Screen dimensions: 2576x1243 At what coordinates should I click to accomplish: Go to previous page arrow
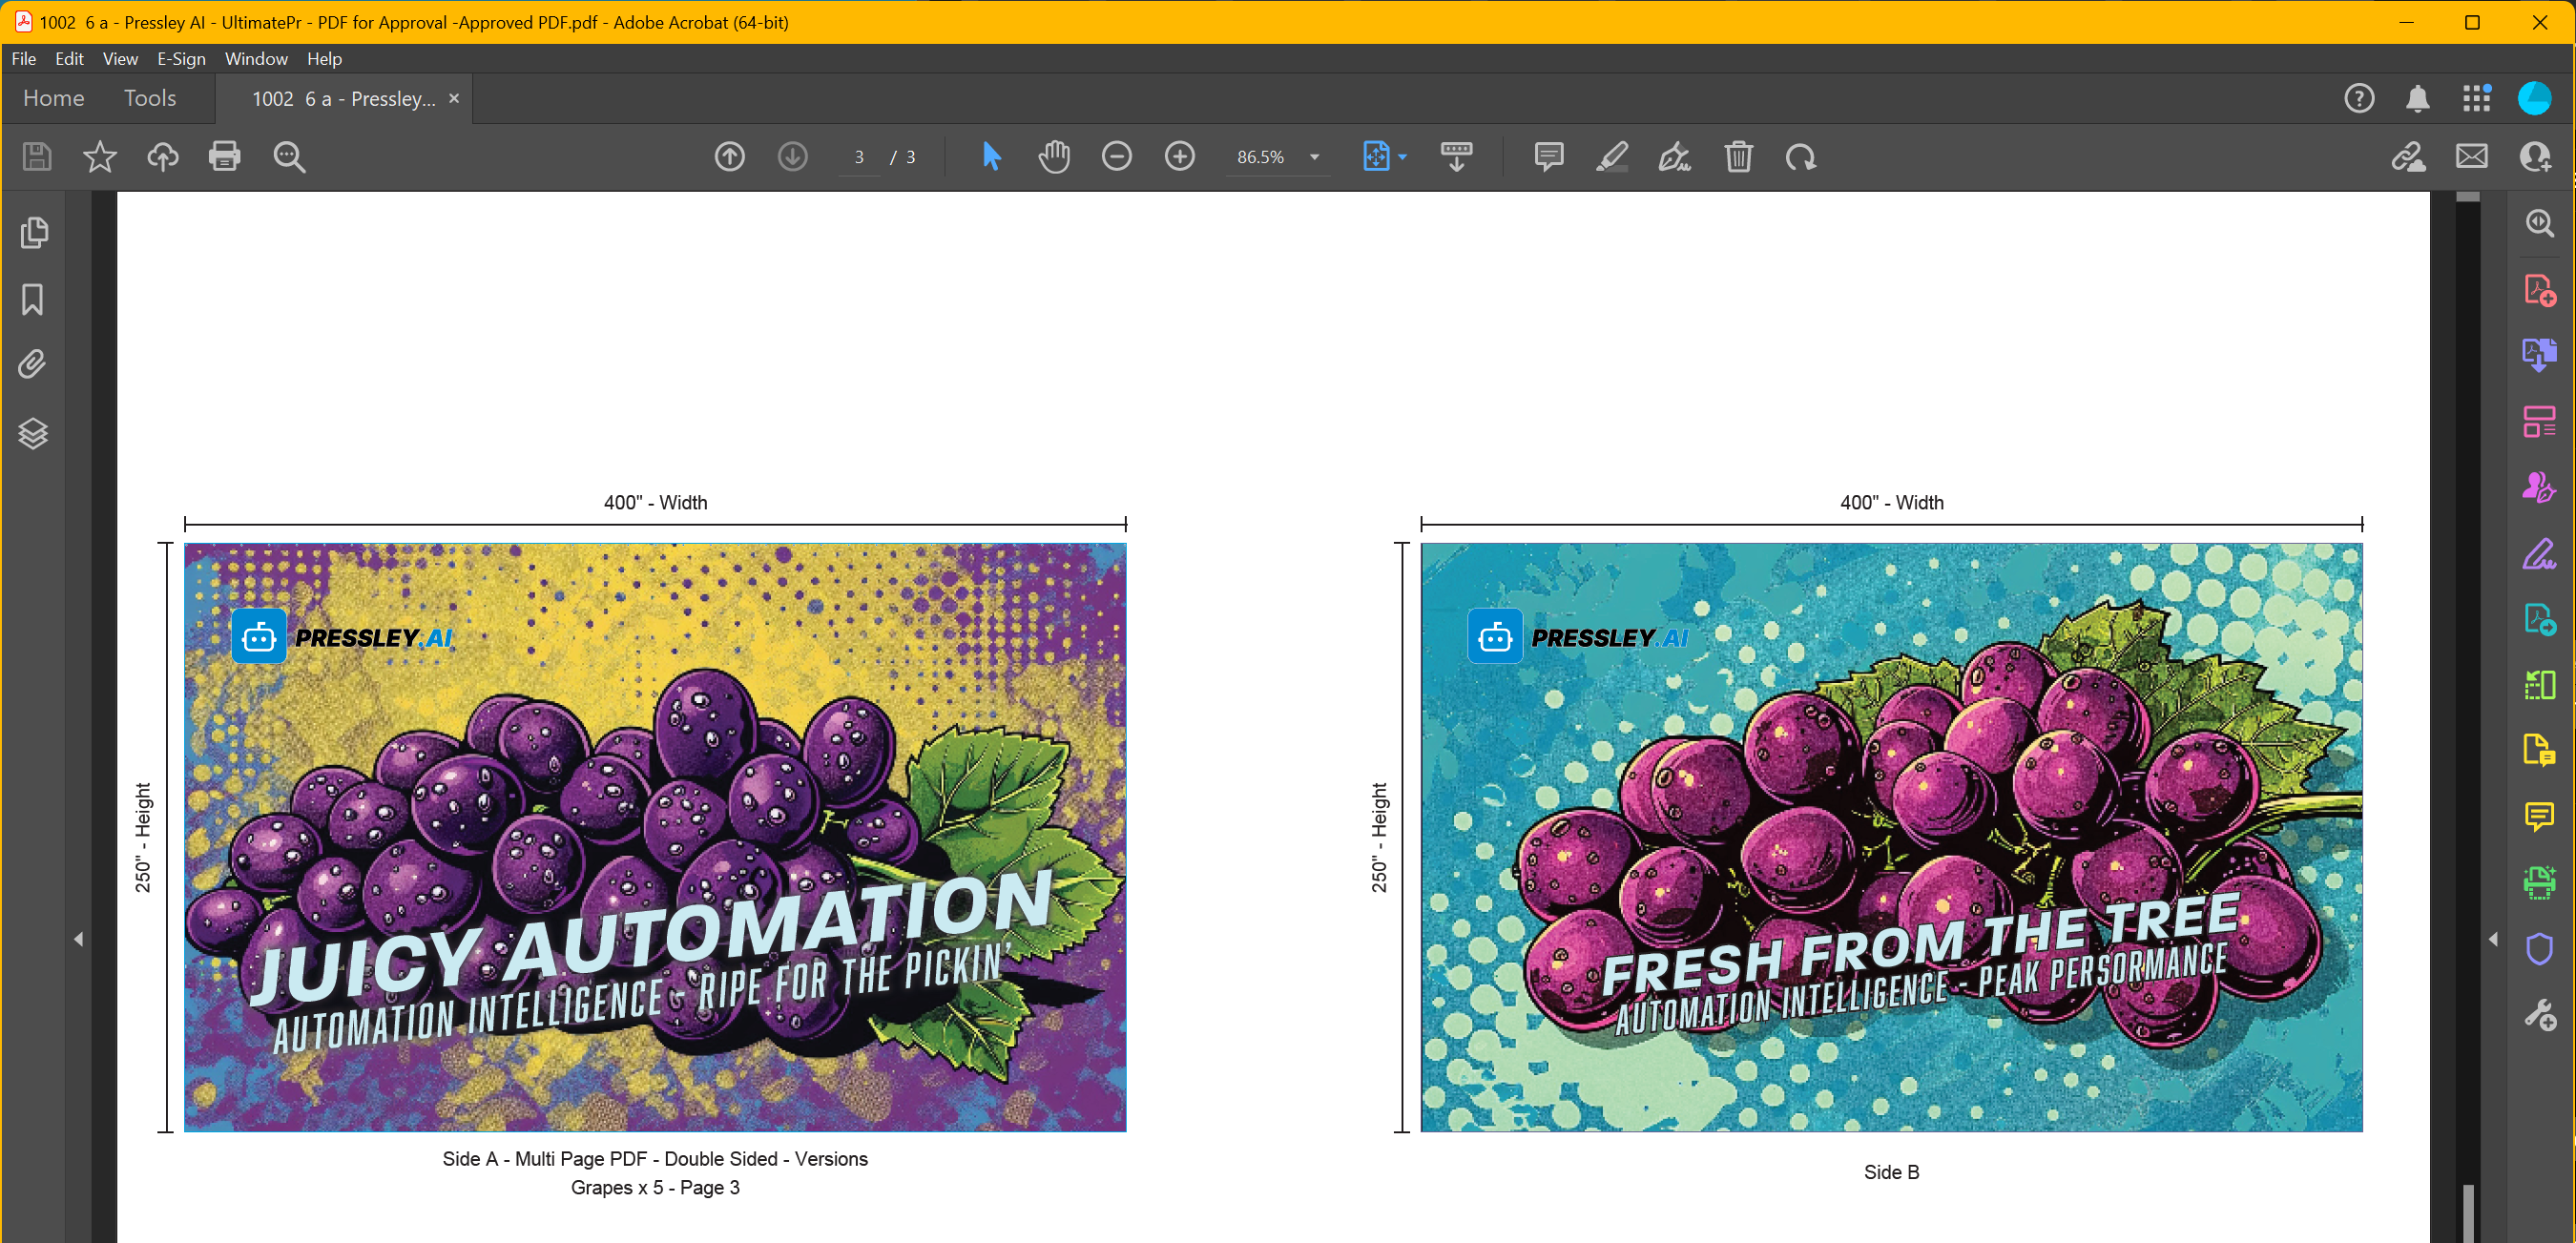(730, 157)
